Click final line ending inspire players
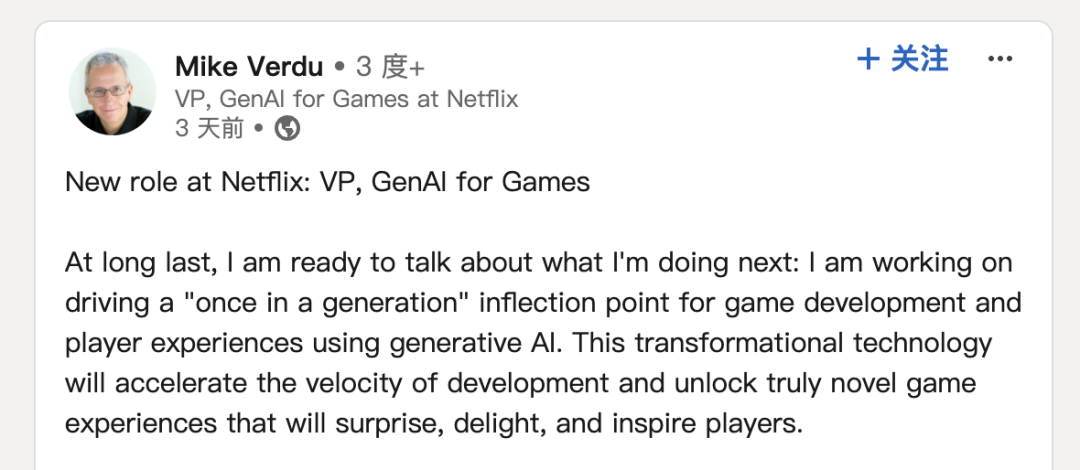The width and height of the screenshot is (1080, 470). click(434, 423)
